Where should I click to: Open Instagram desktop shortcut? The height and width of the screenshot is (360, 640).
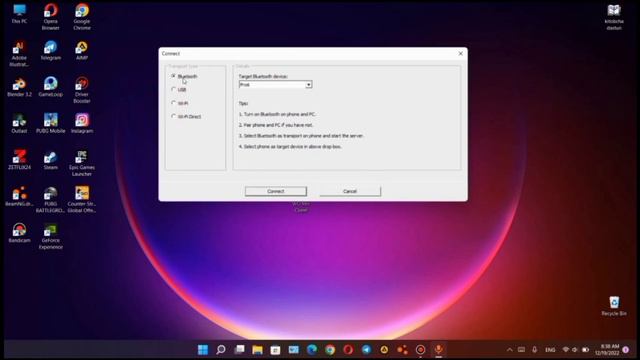[x=82, y=124]
